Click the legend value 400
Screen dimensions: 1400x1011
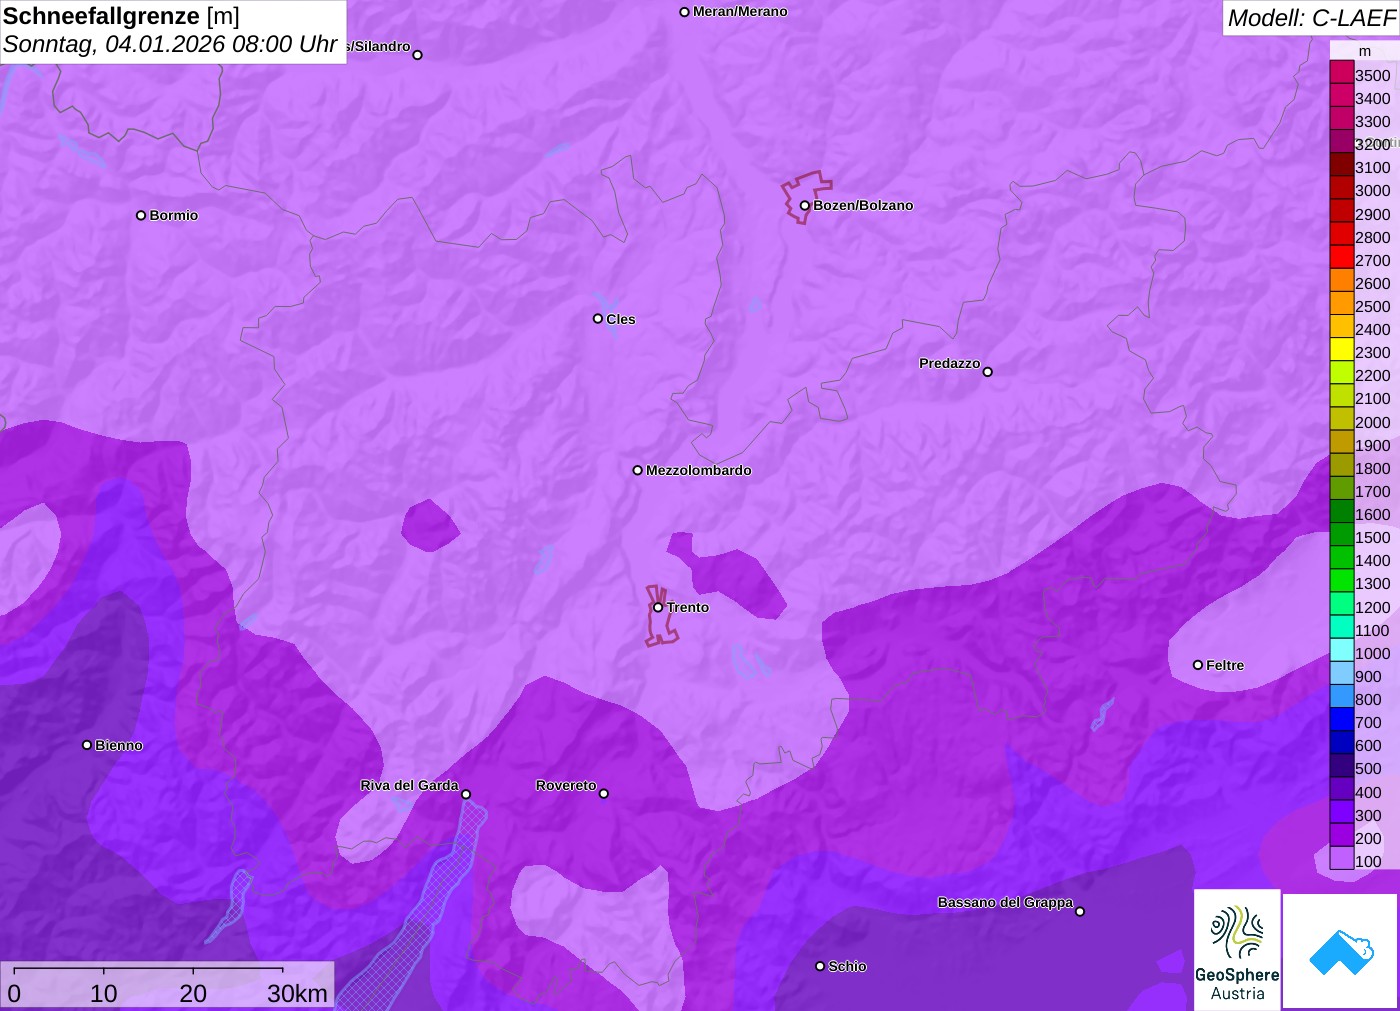(1368, 792)
